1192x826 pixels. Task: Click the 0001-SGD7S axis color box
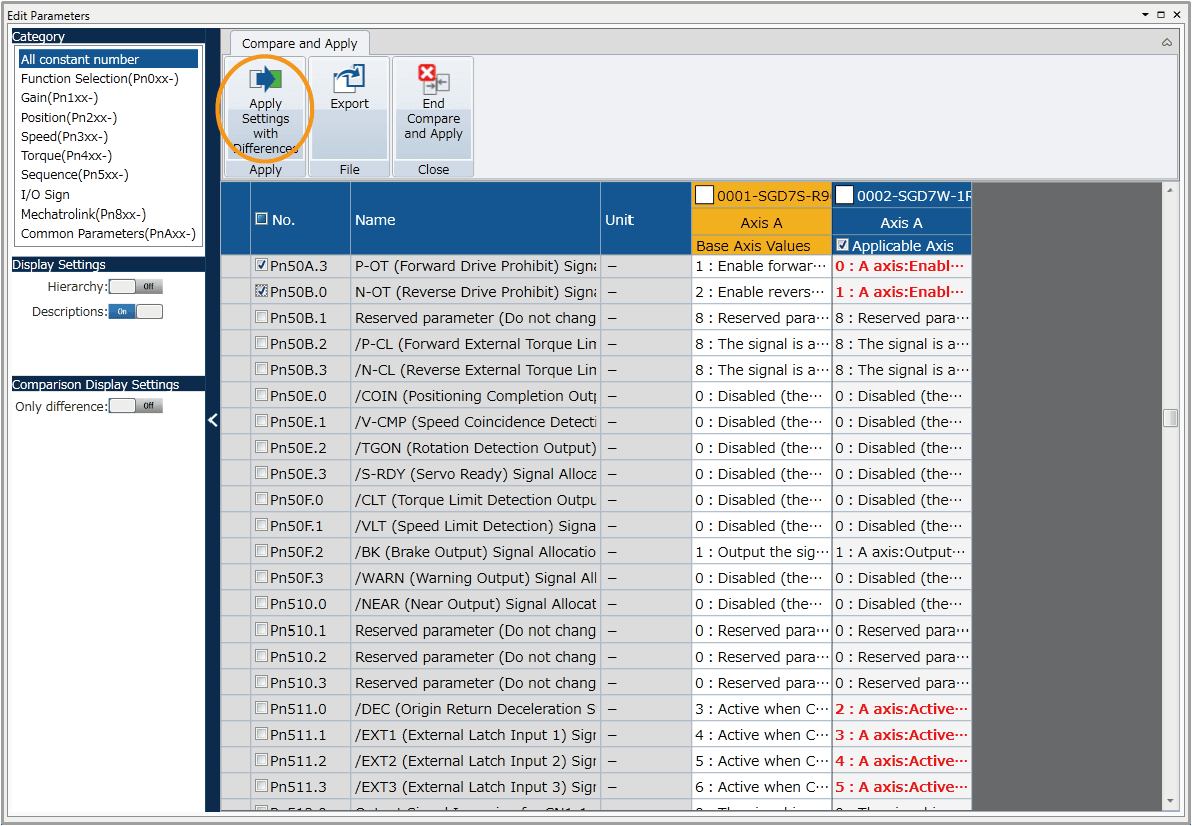704,195
